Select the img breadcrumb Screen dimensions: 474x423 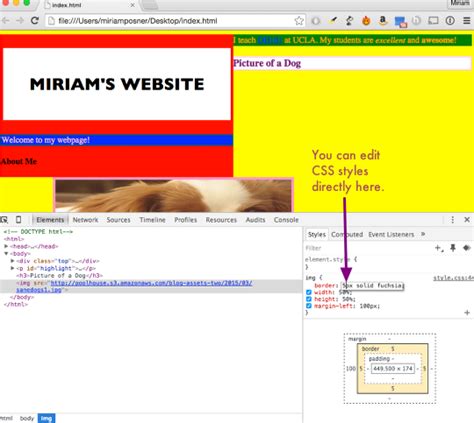click(46, 418)
